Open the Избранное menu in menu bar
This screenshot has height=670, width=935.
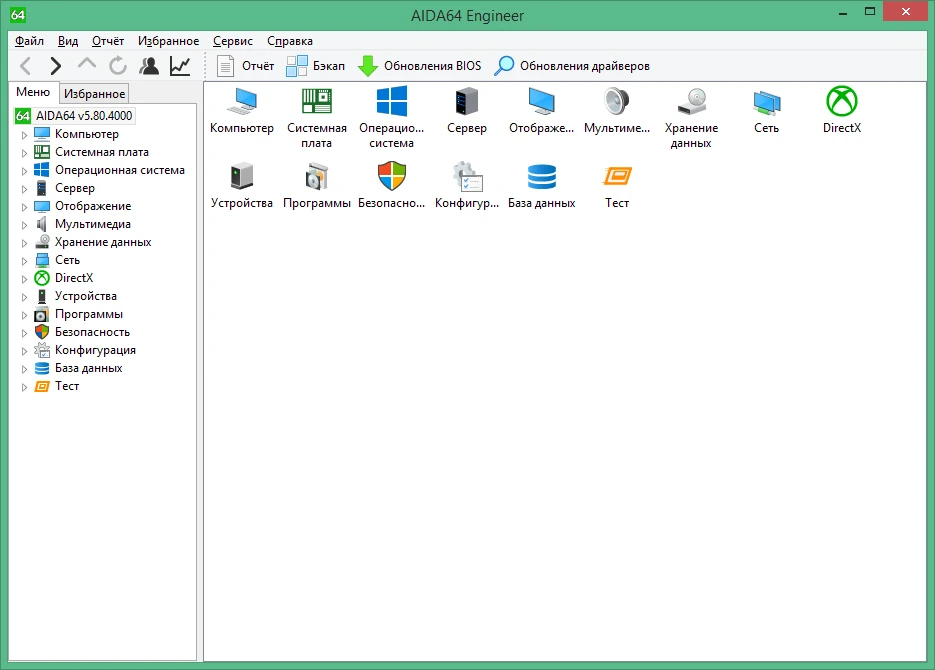(169, 41)
